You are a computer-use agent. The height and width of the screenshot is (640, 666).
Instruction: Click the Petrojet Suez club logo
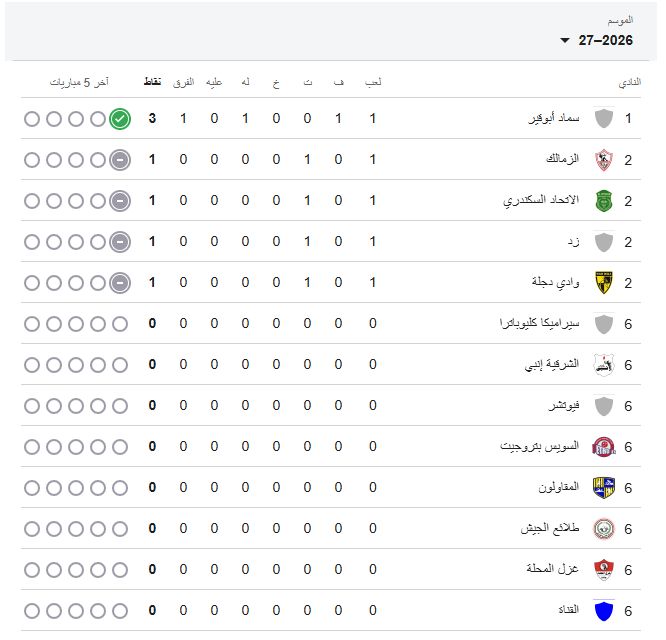[x=604, y=447]
